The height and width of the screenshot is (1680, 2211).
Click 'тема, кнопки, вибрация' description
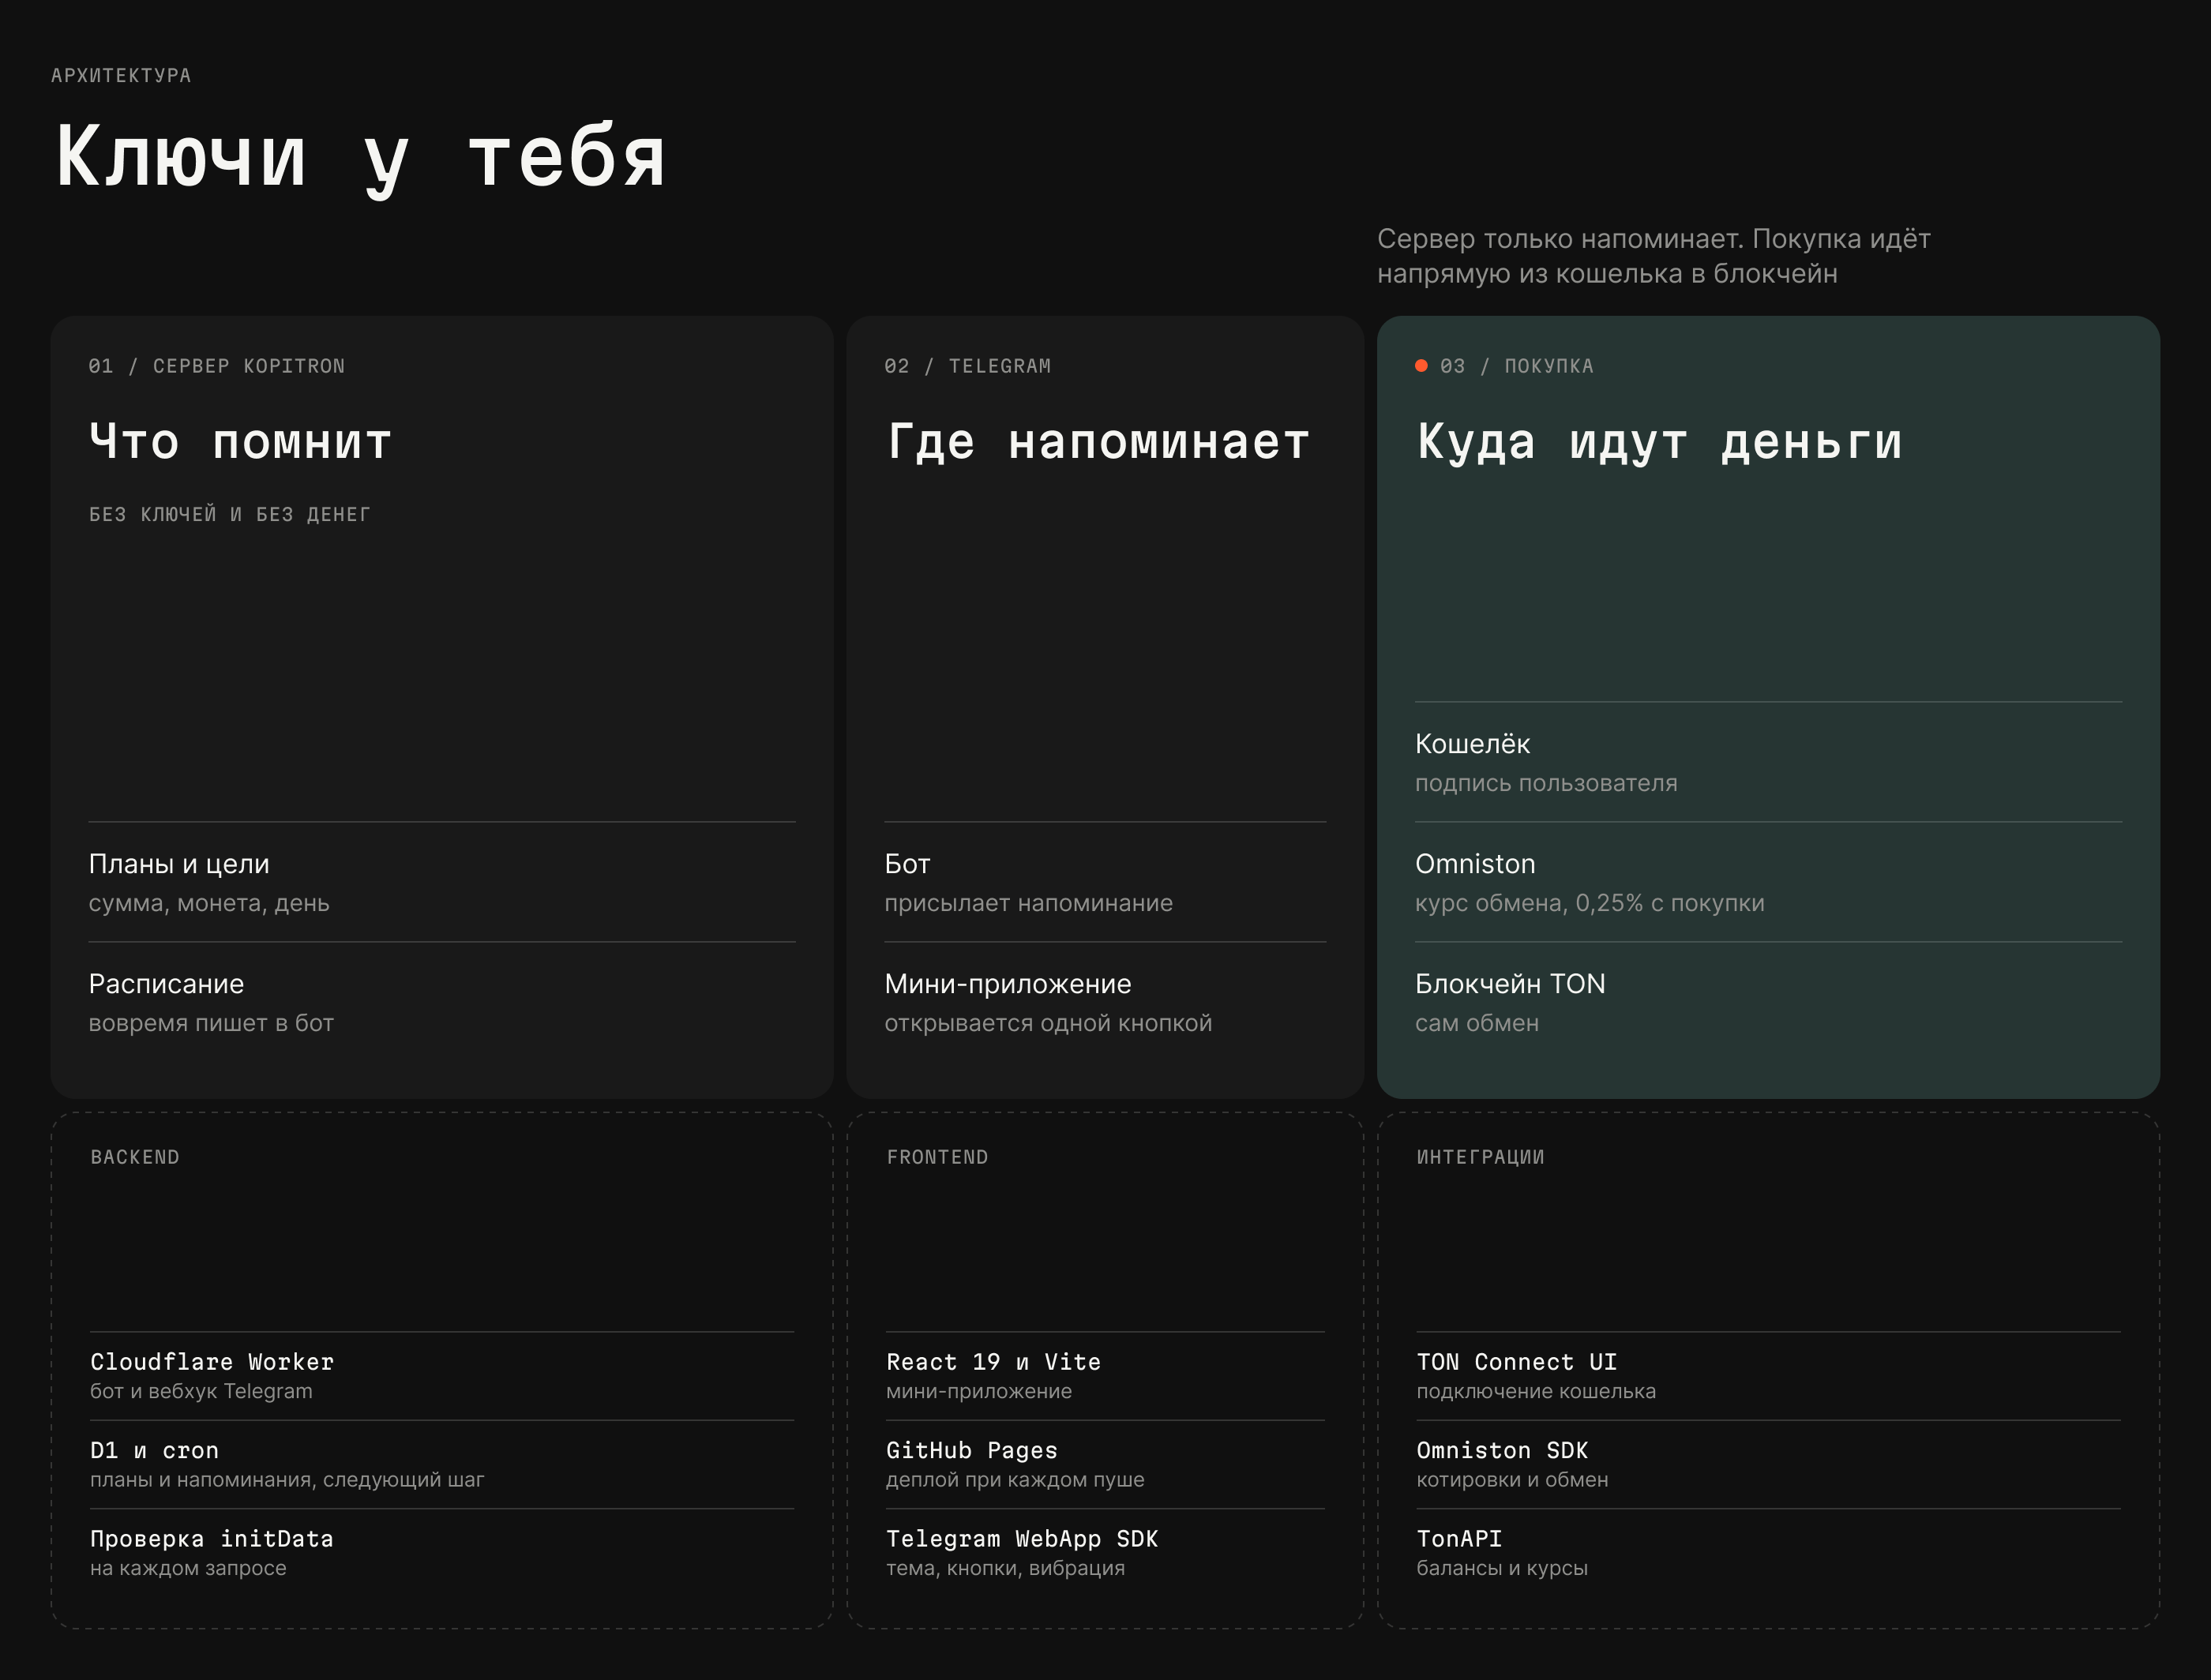pos(1005,1568)
